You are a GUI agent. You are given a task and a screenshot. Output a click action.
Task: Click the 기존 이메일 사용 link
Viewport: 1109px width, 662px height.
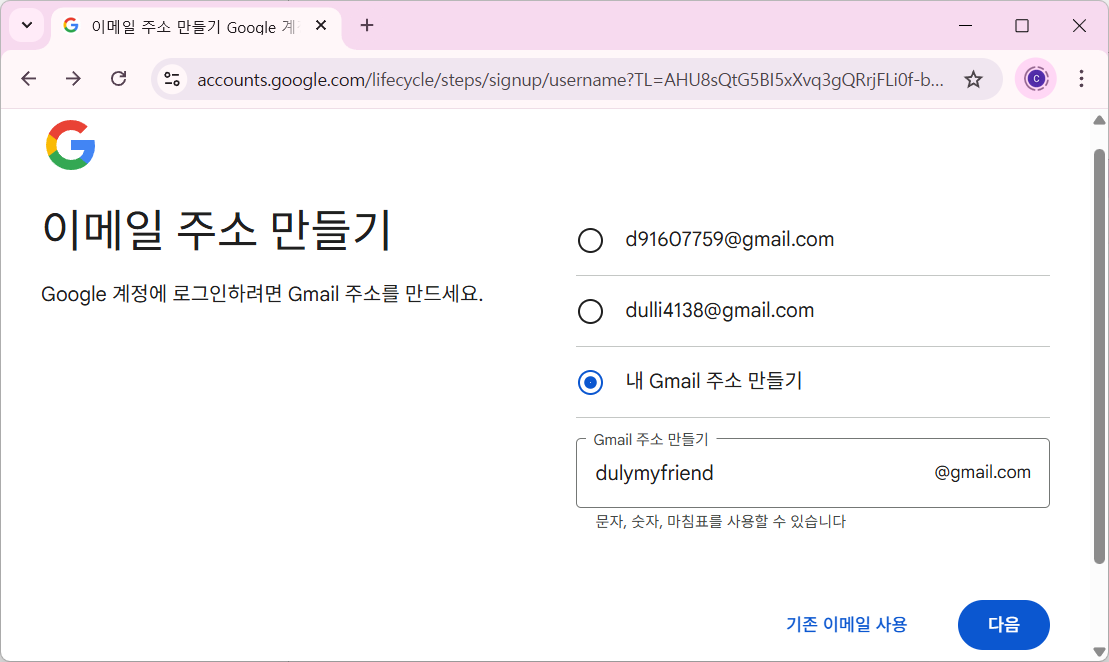click(847, 625)
